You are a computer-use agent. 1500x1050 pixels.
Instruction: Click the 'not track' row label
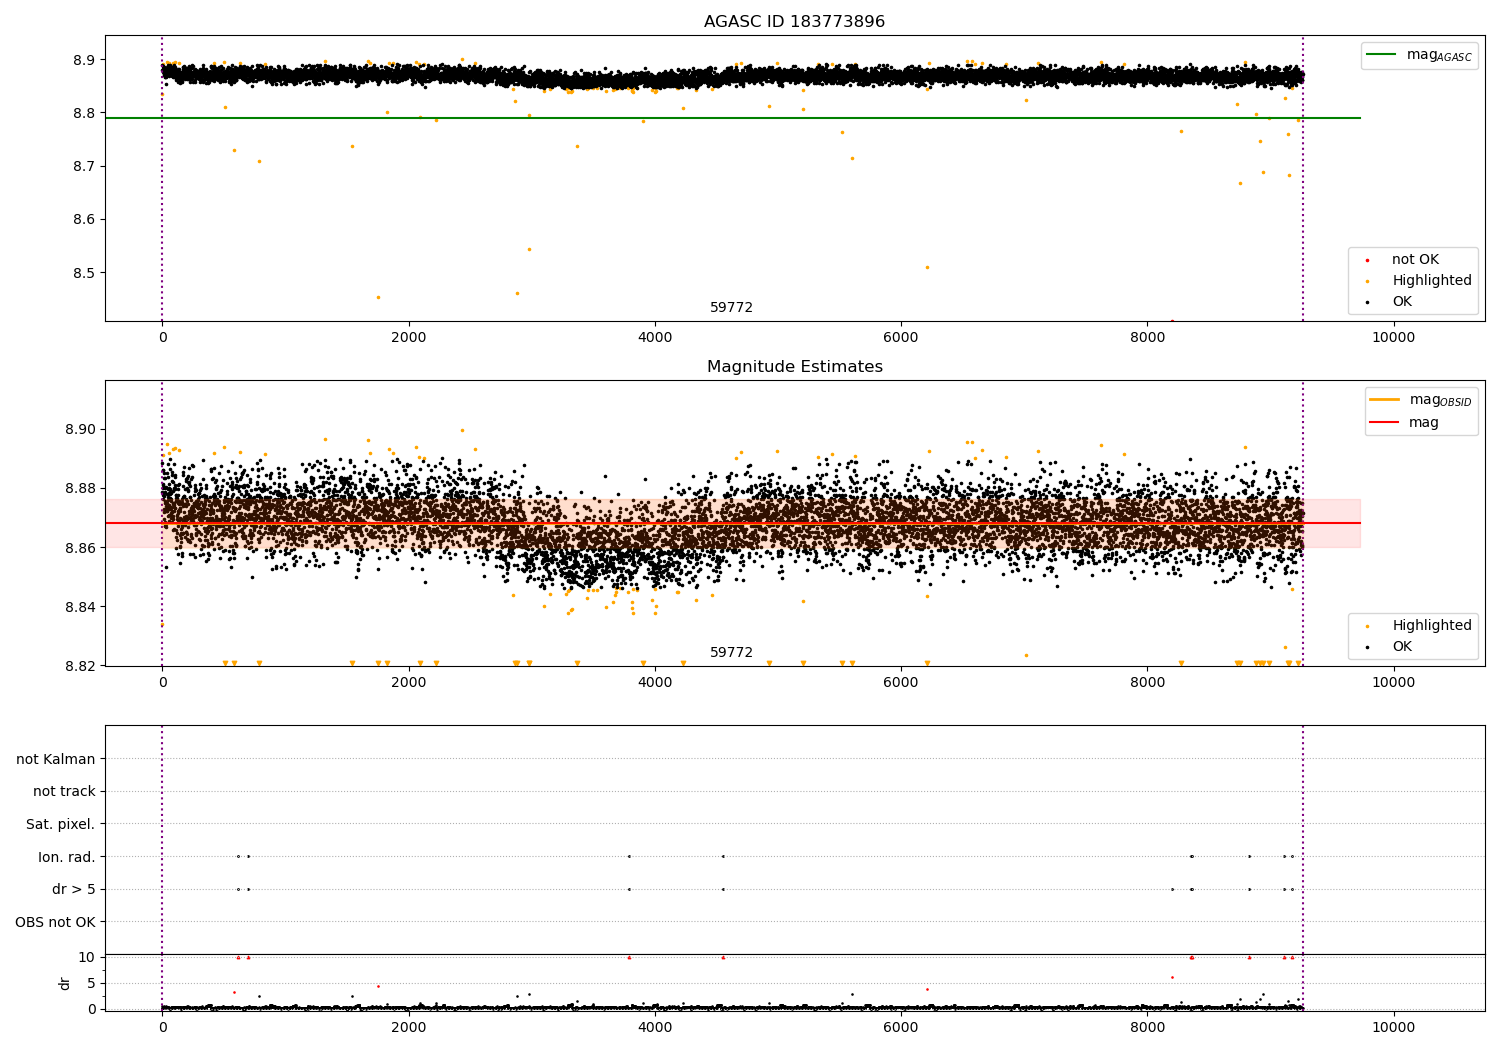(64, 792)
